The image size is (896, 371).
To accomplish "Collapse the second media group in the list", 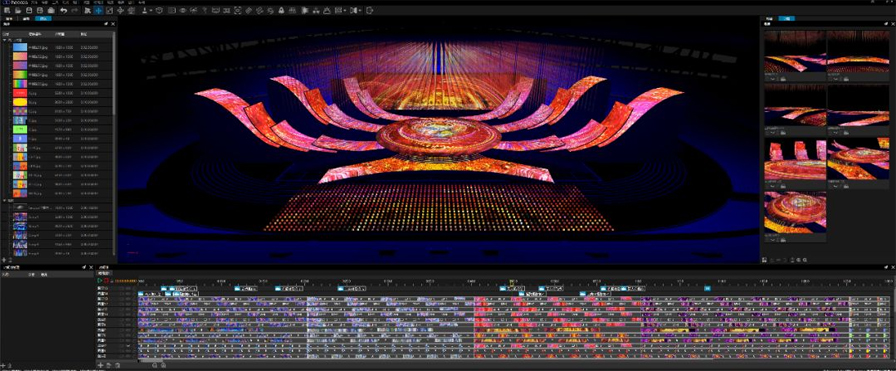I will pyautogui.click(x=5, y=201).
